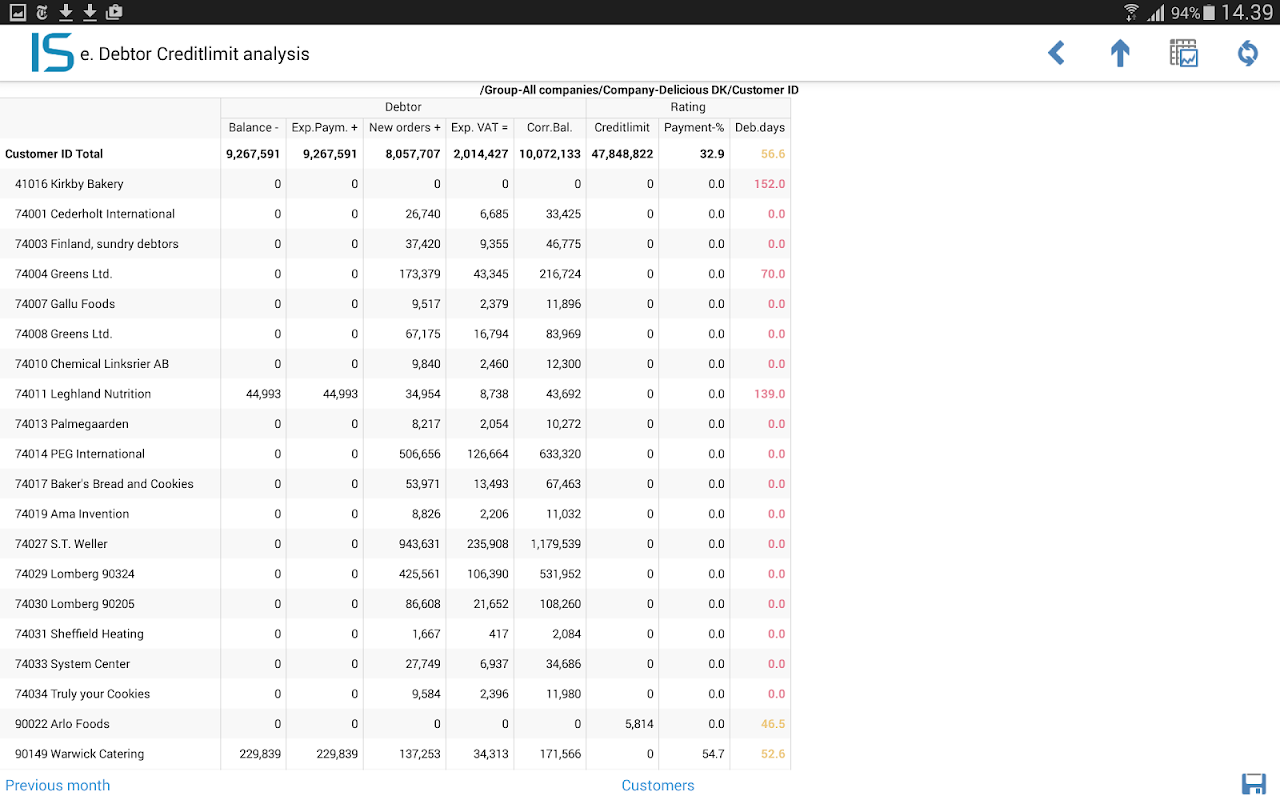Screen dimensions: 1280x800
Task: Select customer 74007 Gallu Foods
Action: pyautogui.click(x=395, y=304)
